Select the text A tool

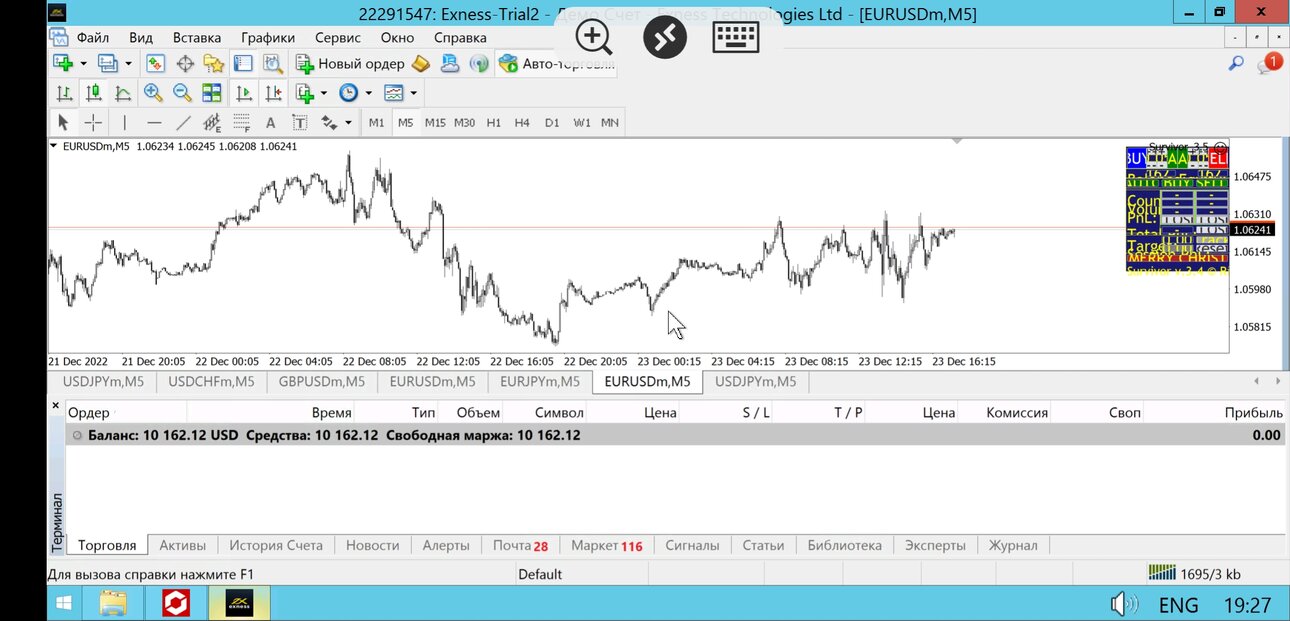point(270,122)
